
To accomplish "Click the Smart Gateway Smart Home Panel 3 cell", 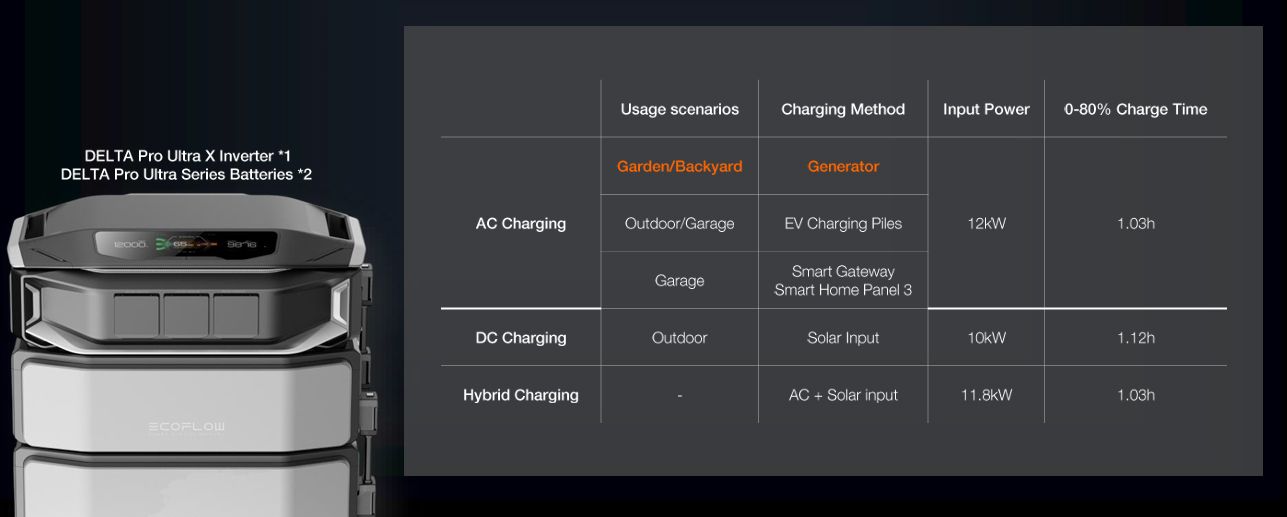I will click(x=843, y=281).
